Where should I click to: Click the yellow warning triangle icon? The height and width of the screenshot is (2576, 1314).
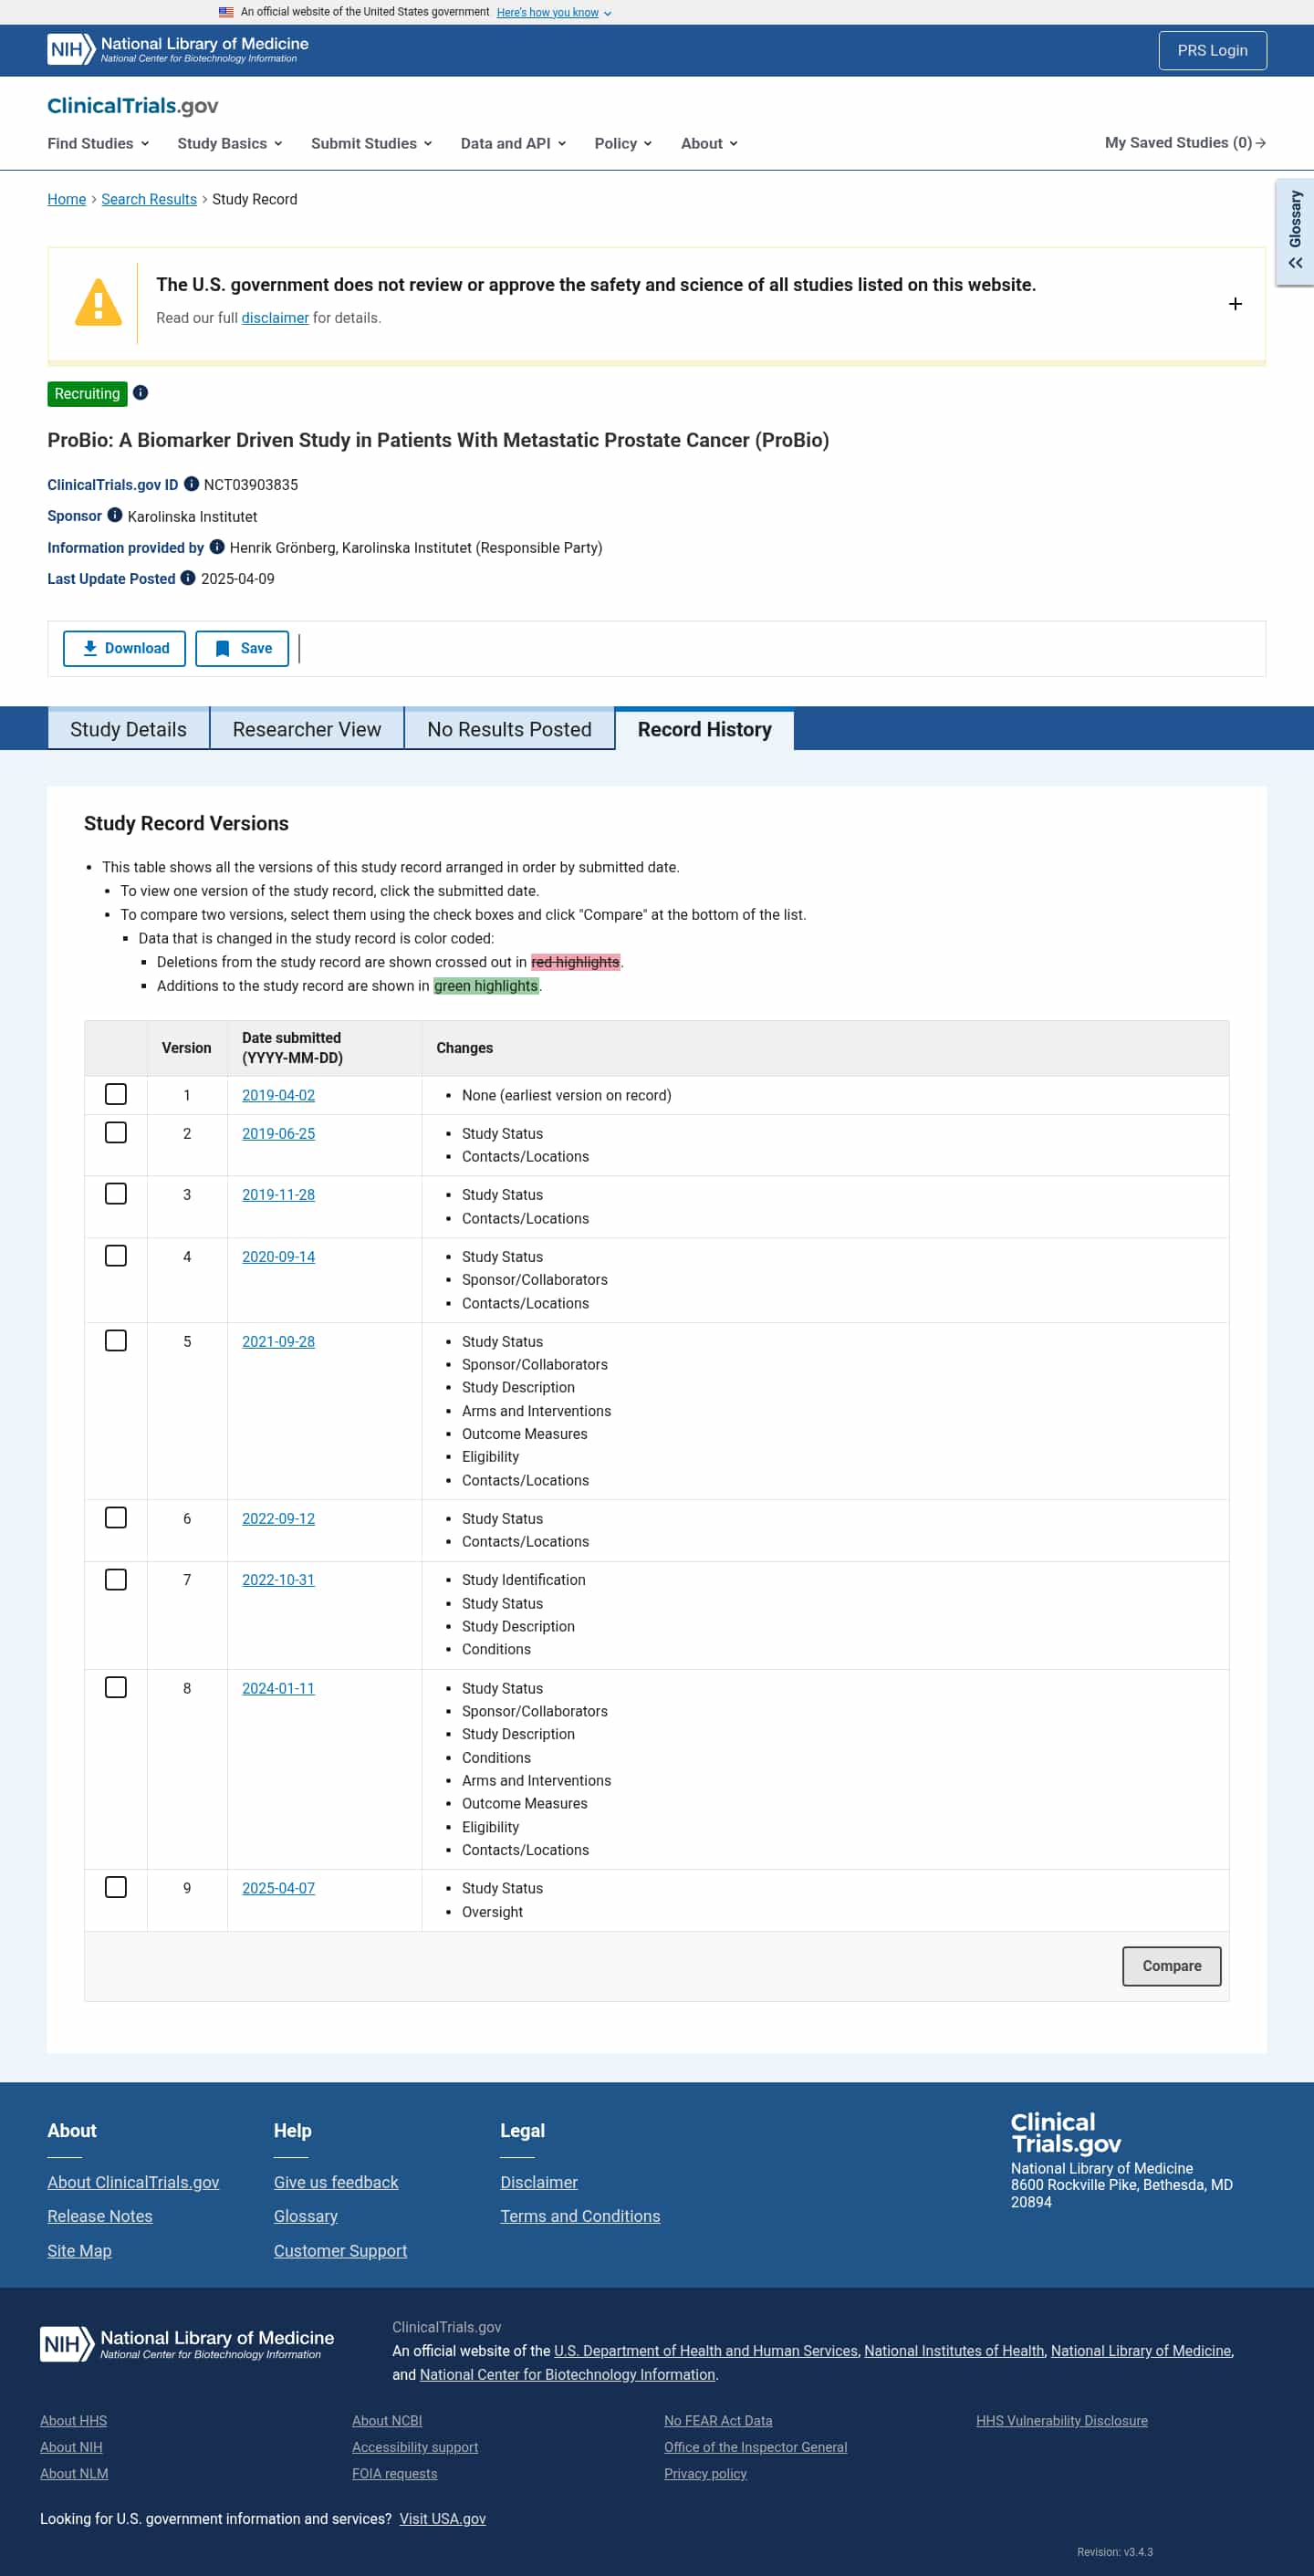[x=98, y=302]
